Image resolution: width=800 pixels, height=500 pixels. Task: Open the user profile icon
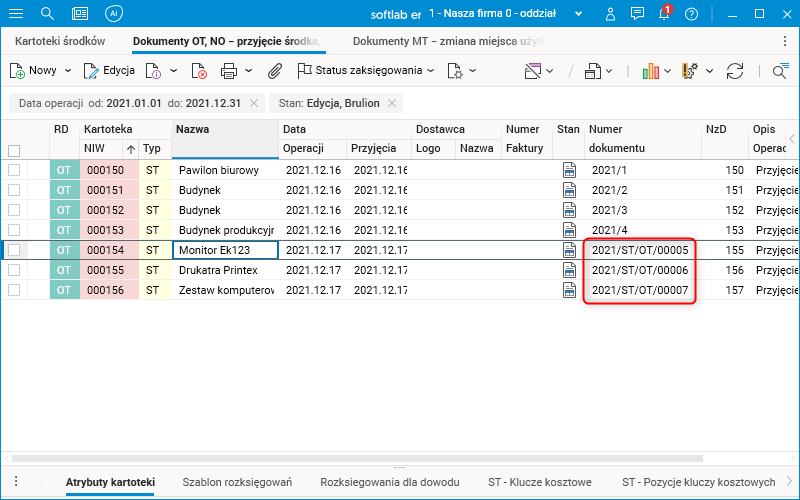pyautogui.click(x=610, y=14)
